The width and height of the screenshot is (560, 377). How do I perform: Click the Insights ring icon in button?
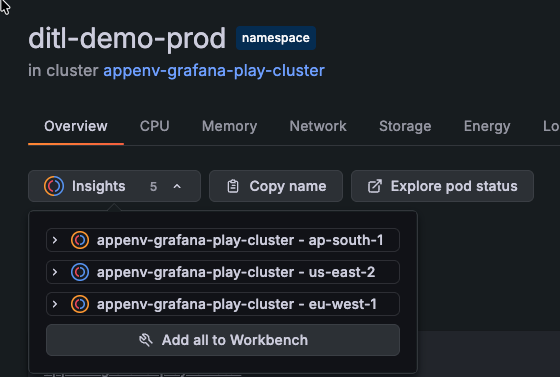54,186
